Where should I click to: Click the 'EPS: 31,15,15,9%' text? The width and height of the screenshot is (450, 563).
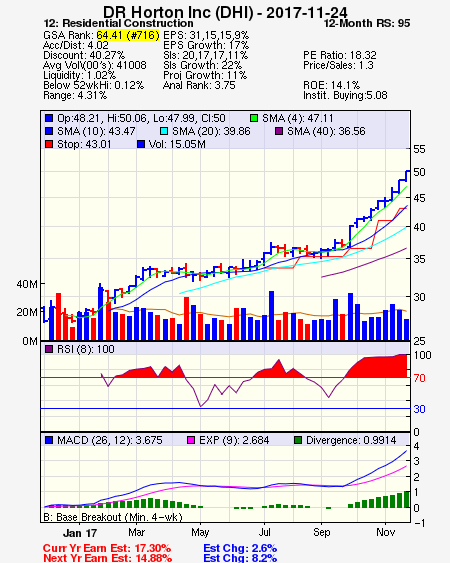206,35
